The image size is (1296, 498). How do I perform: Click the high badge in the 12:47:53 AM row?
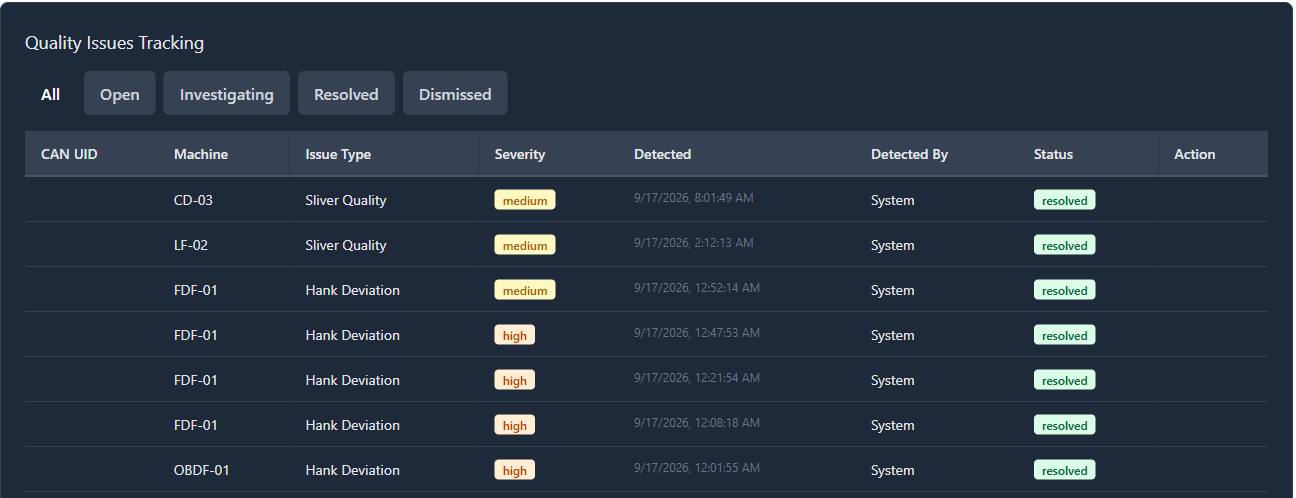(515, 335)
